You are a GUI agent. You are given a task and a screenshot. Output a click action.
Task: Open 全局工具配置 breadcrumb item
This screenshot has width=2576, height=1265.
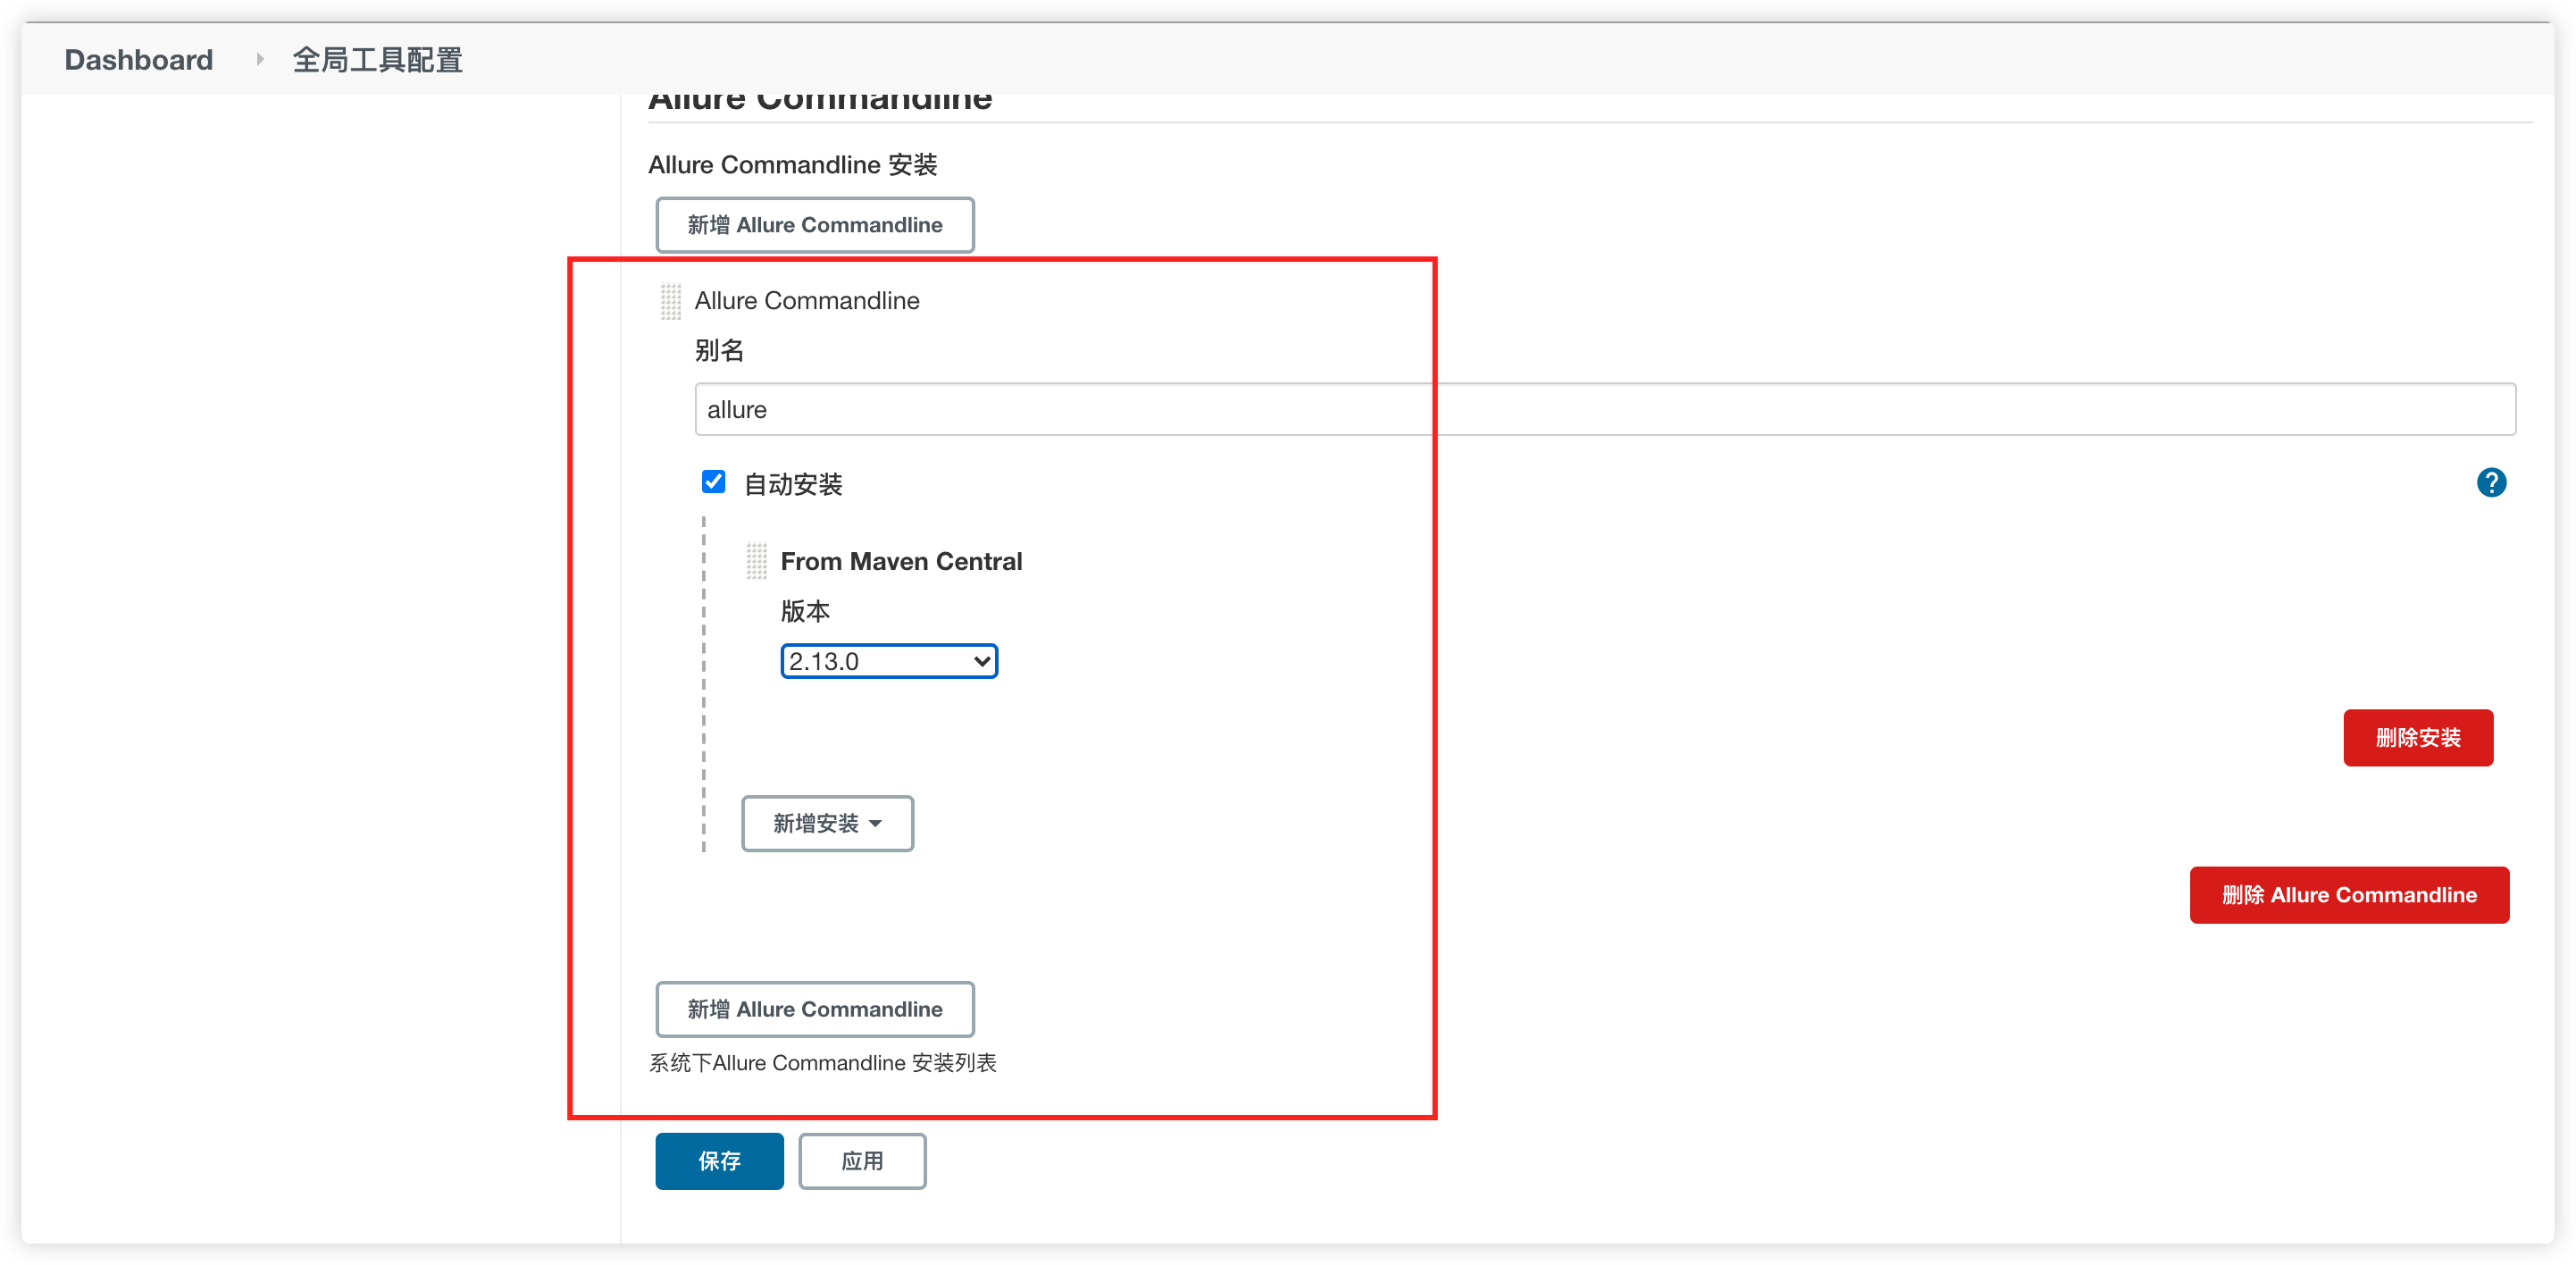(x=377, y=60)
